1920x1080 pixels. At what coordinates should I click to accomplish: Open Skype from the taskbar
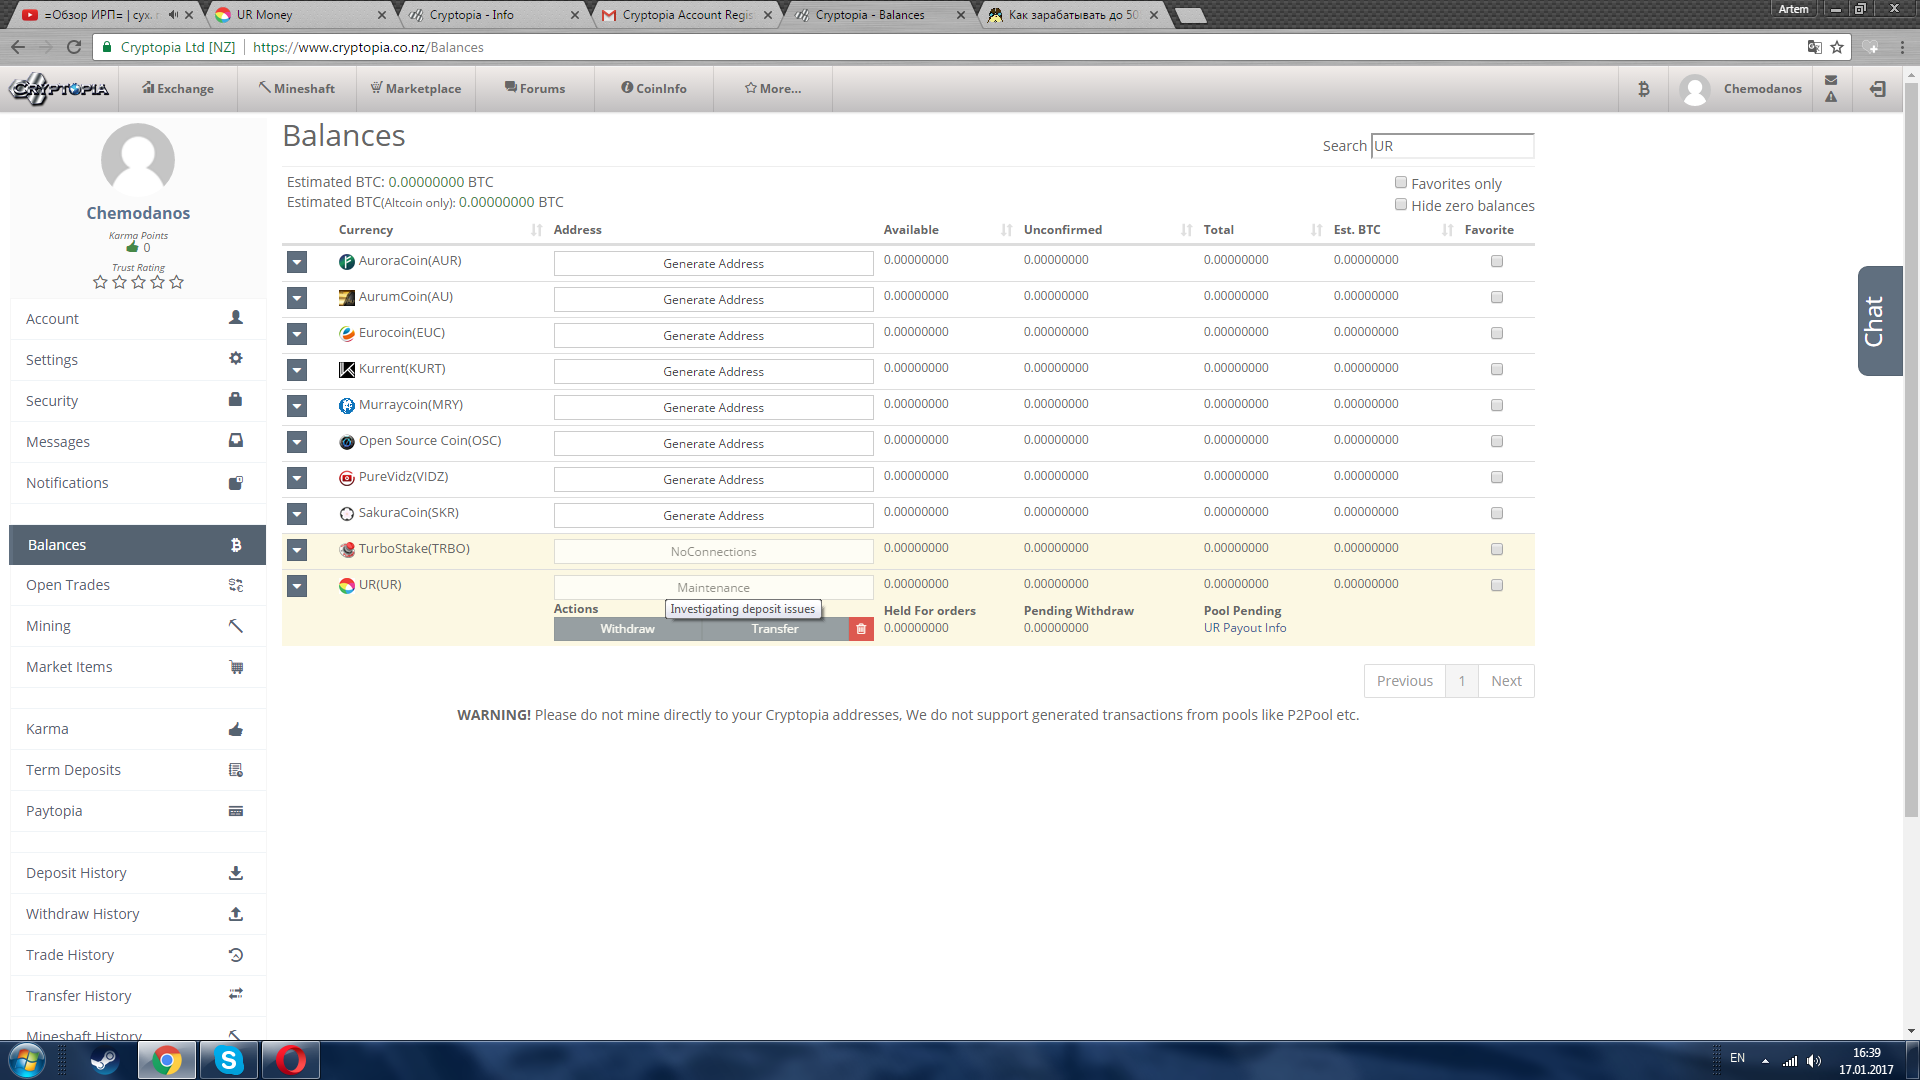coord(229,1060)
